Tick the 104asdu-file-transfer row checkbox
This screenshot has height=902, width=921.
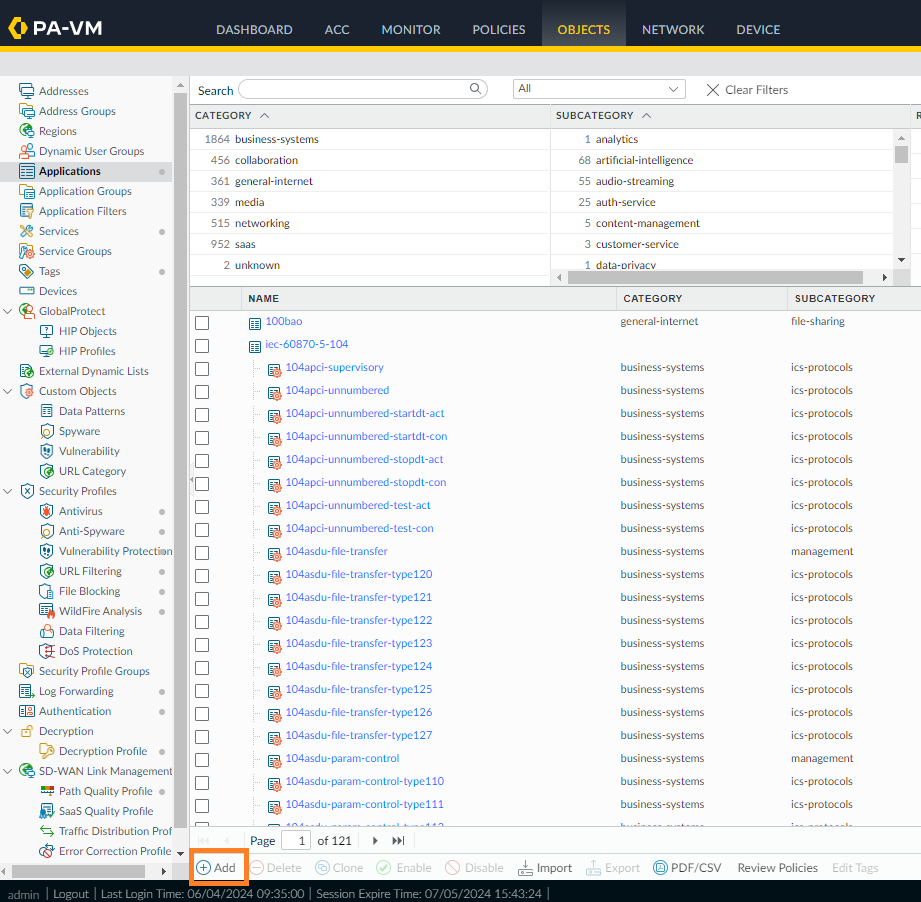(x=202, y=552)
